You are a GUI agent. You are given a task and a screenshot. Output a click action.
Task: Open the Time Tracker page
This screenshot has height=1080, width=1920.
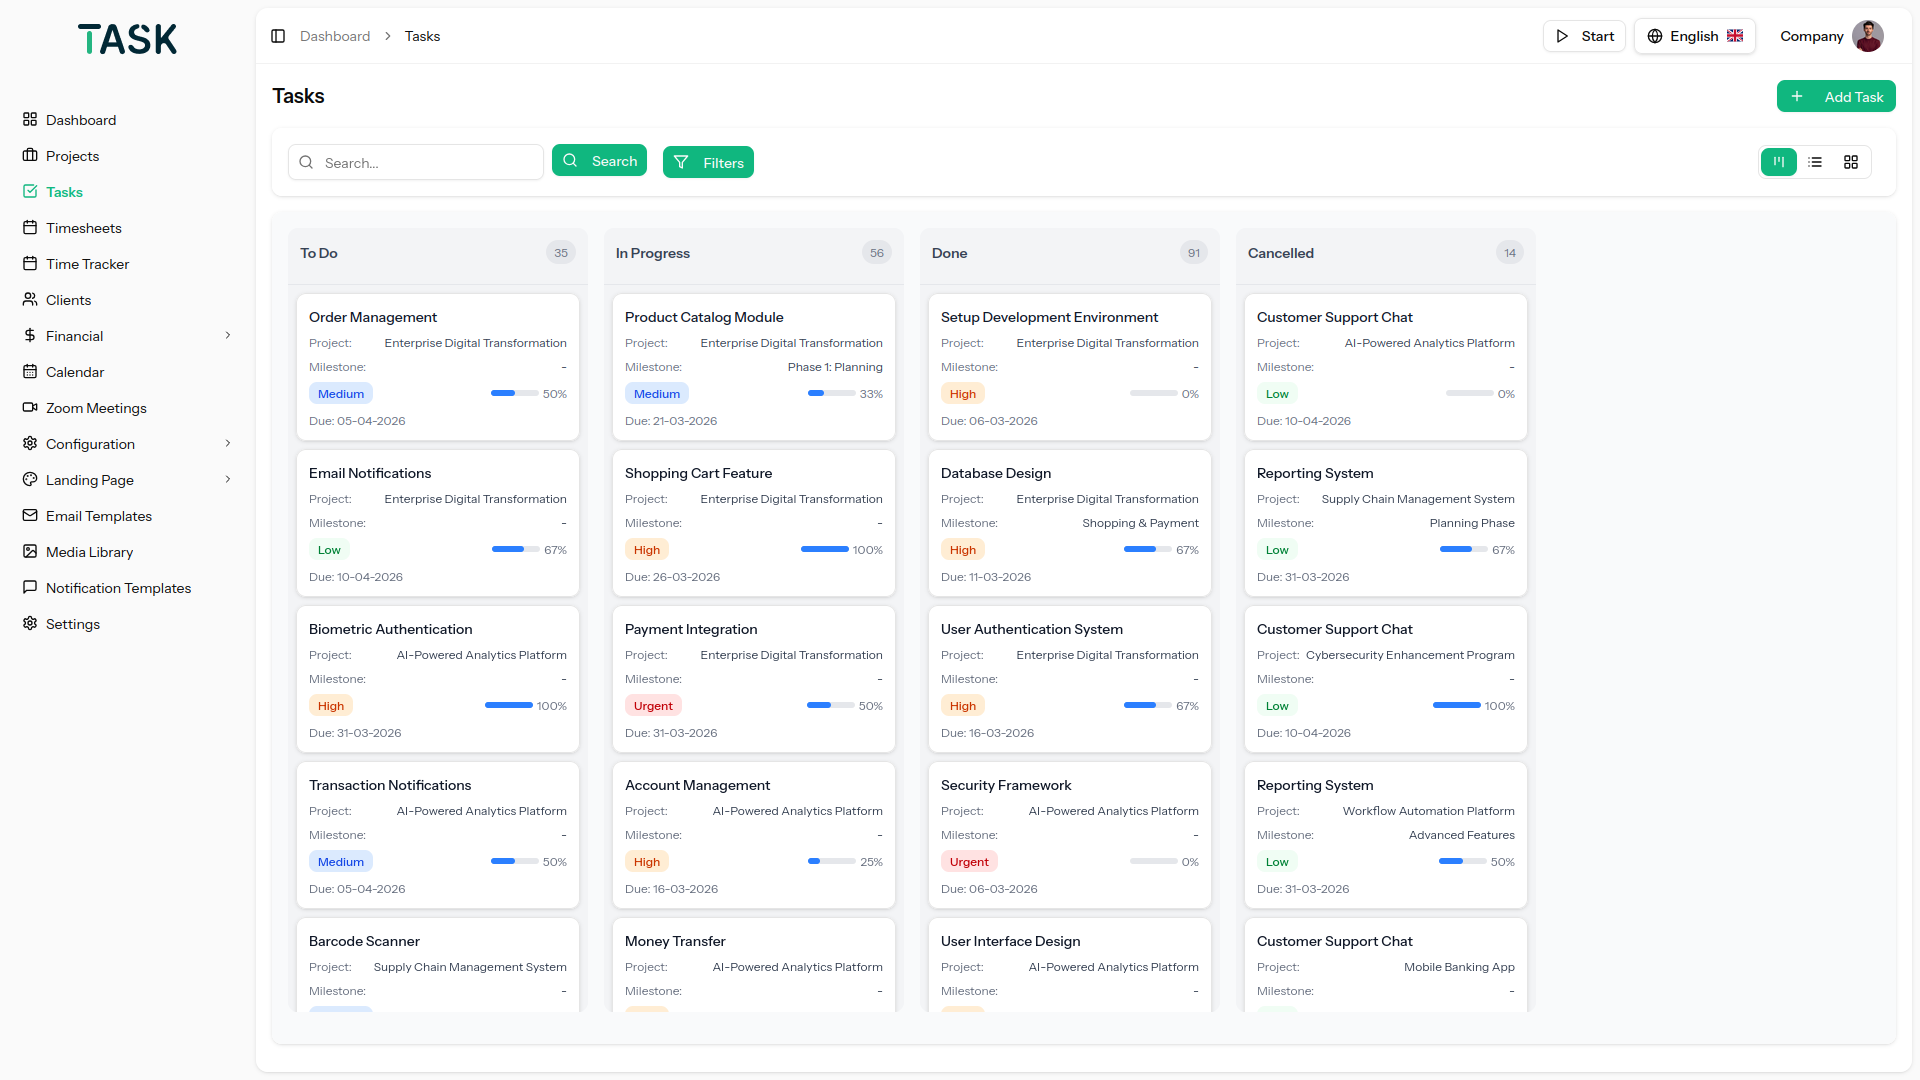87,264
